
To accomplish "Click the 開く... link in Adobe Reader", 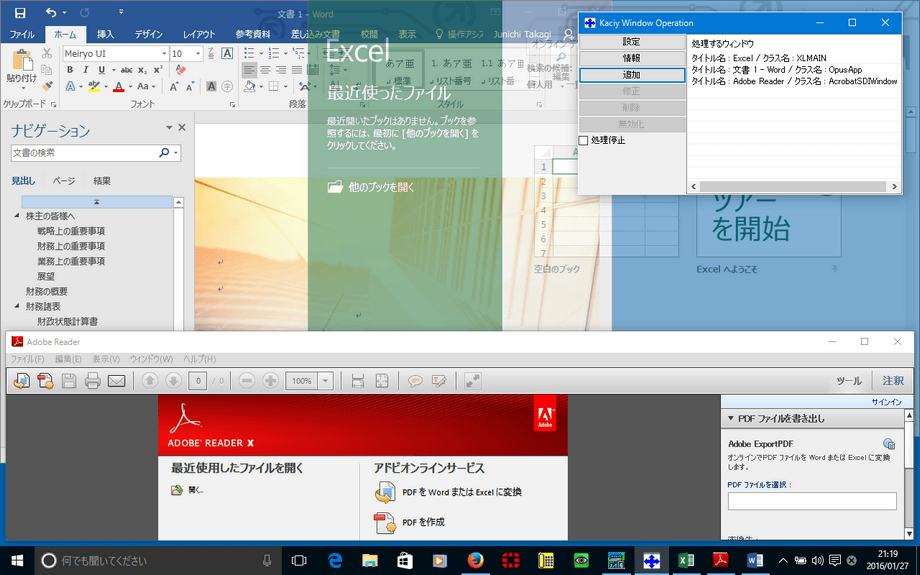I will (196, 490).
